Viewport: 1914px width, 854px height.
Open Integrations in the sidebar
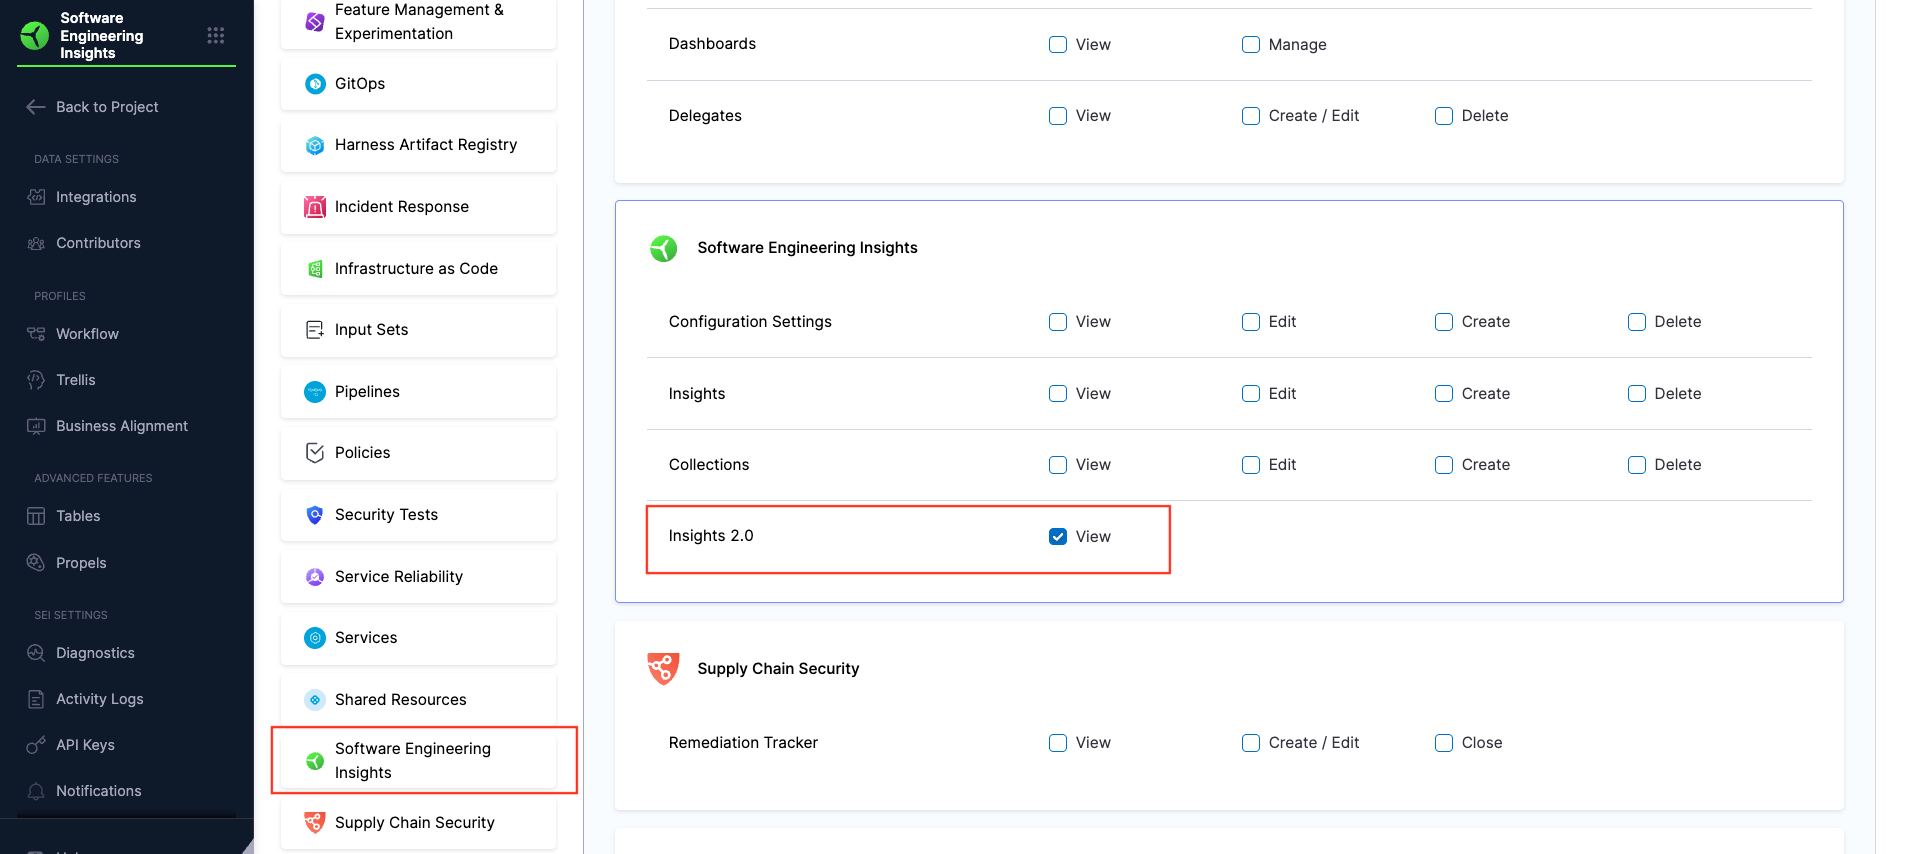coord(96,197)
